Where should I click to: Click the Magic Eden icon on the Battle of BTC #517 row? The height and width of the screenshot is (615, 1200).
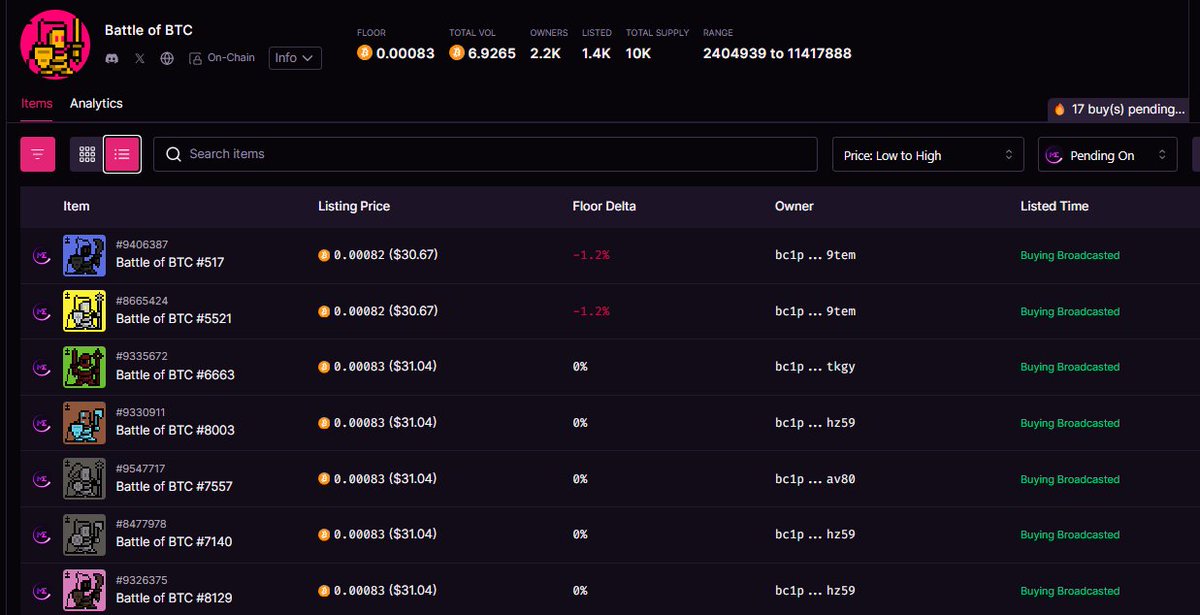[41, 256]
